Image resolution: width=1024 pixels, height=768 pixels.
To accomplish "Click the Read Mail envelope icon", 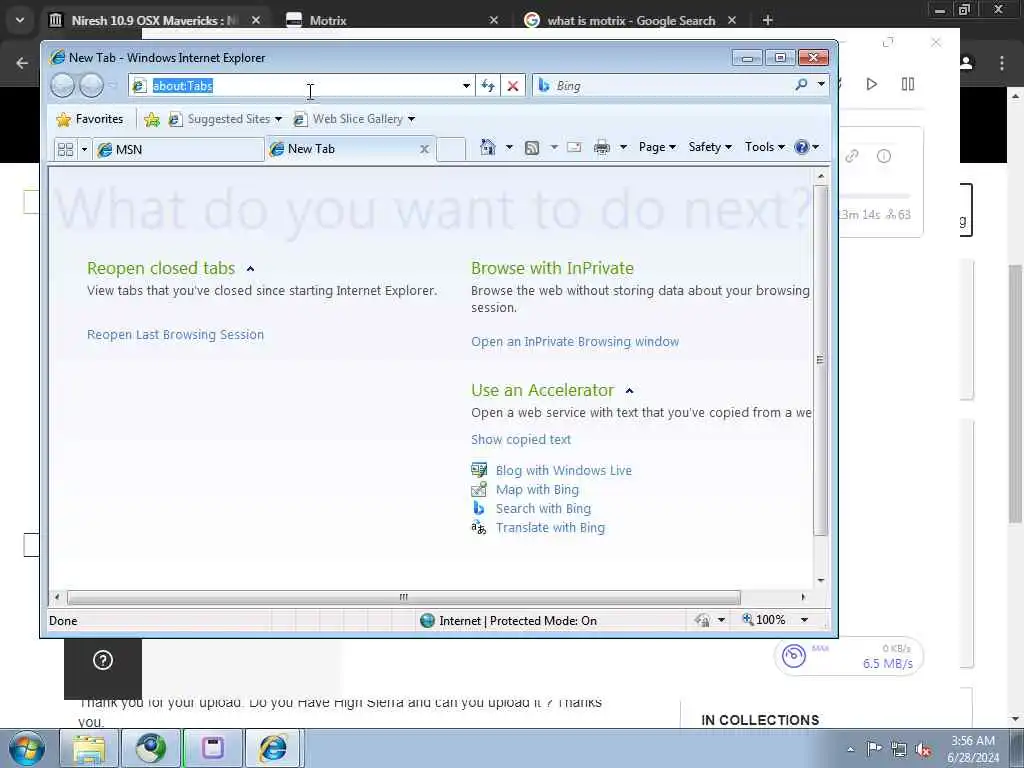I will 574,147.
